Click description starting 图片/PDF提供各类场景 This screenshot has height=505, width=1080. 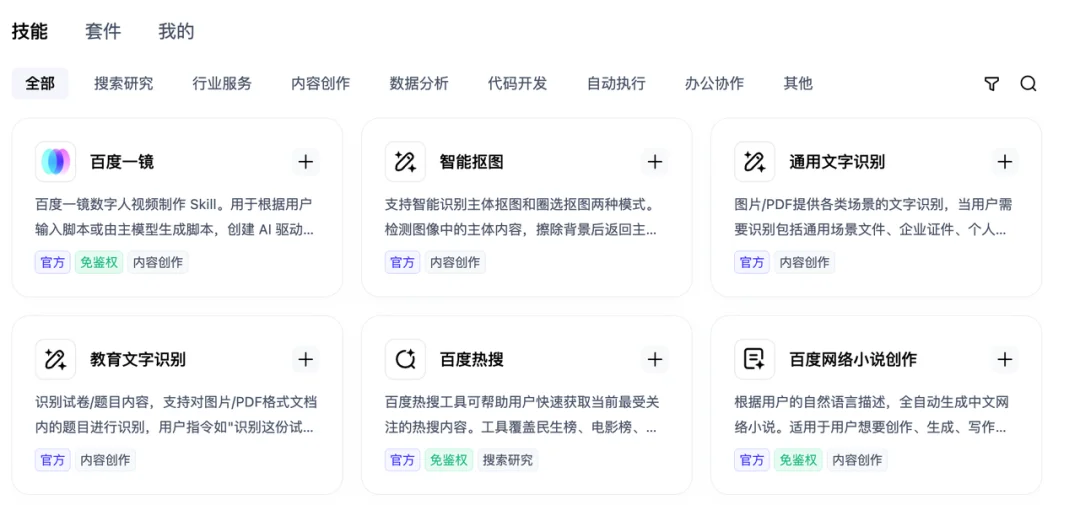[873, 217]
